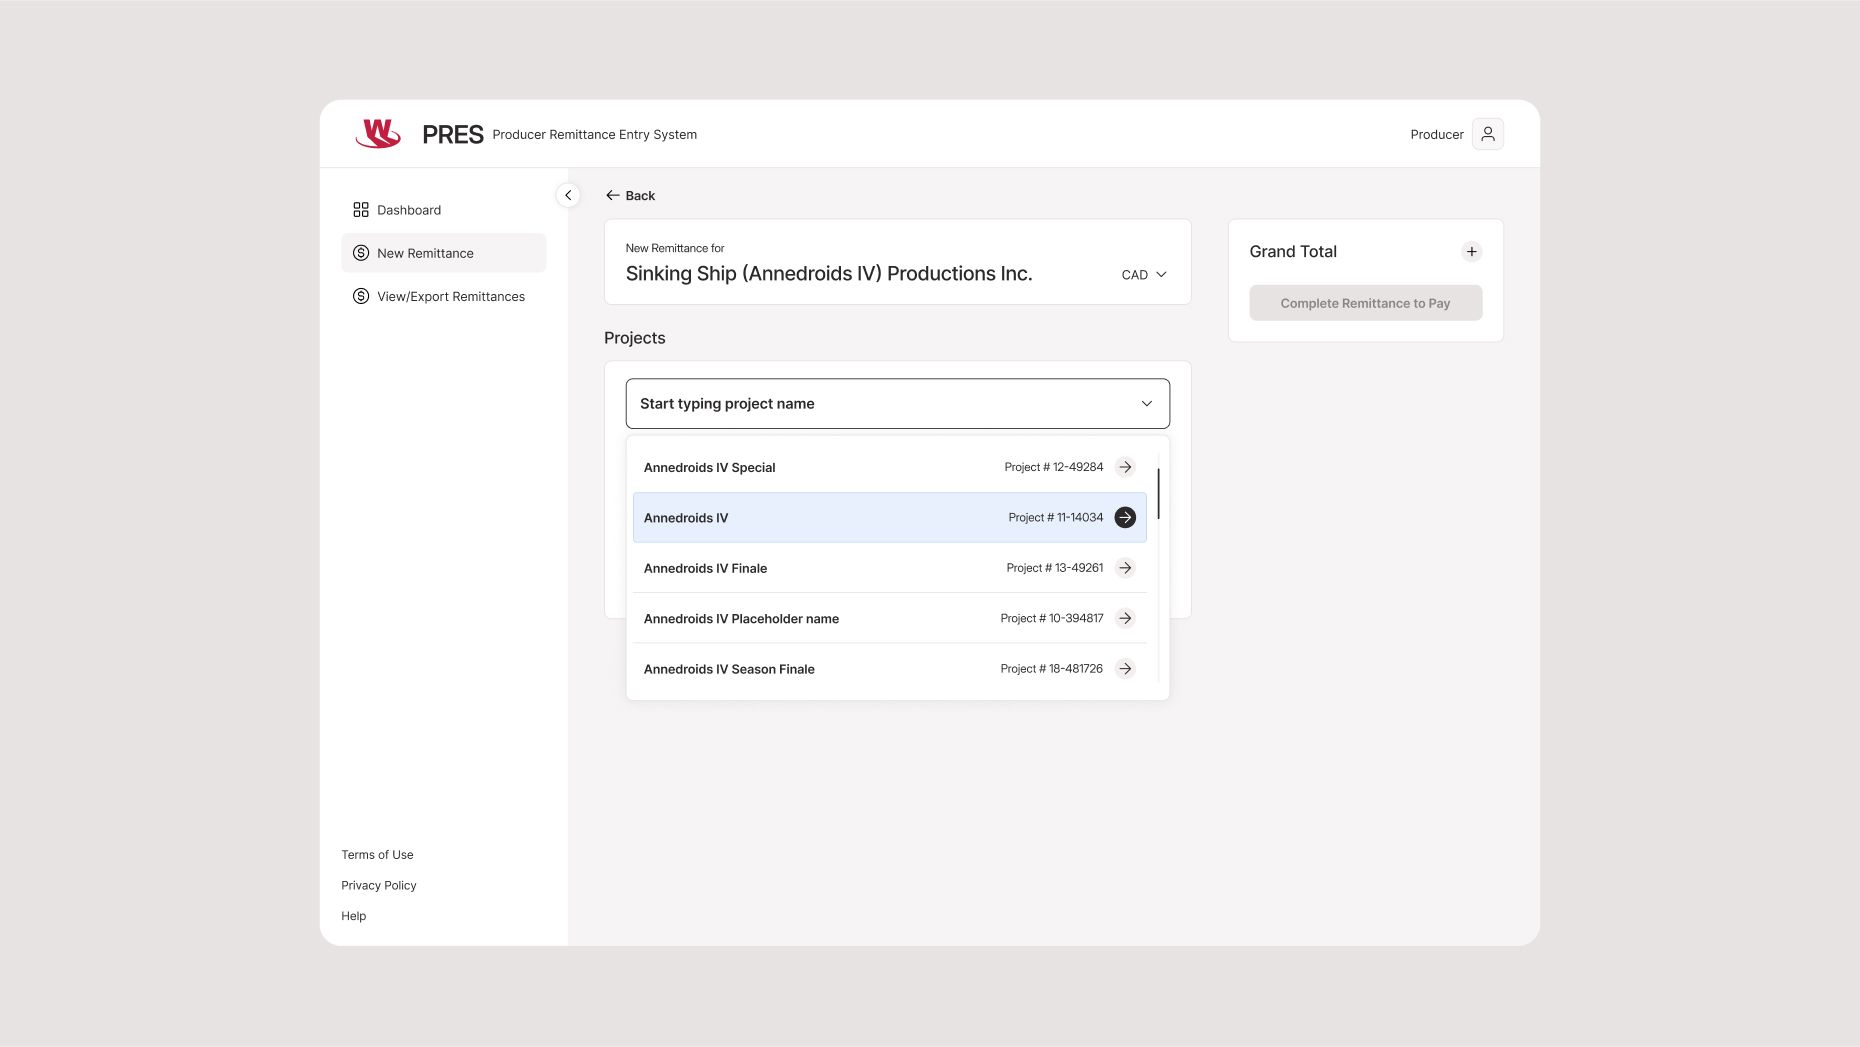Image resolution: width=1860 pixels, height=1047 pixels.
Task: Click Project # 10-394817 text
Action: click(x=1052, y=618)
